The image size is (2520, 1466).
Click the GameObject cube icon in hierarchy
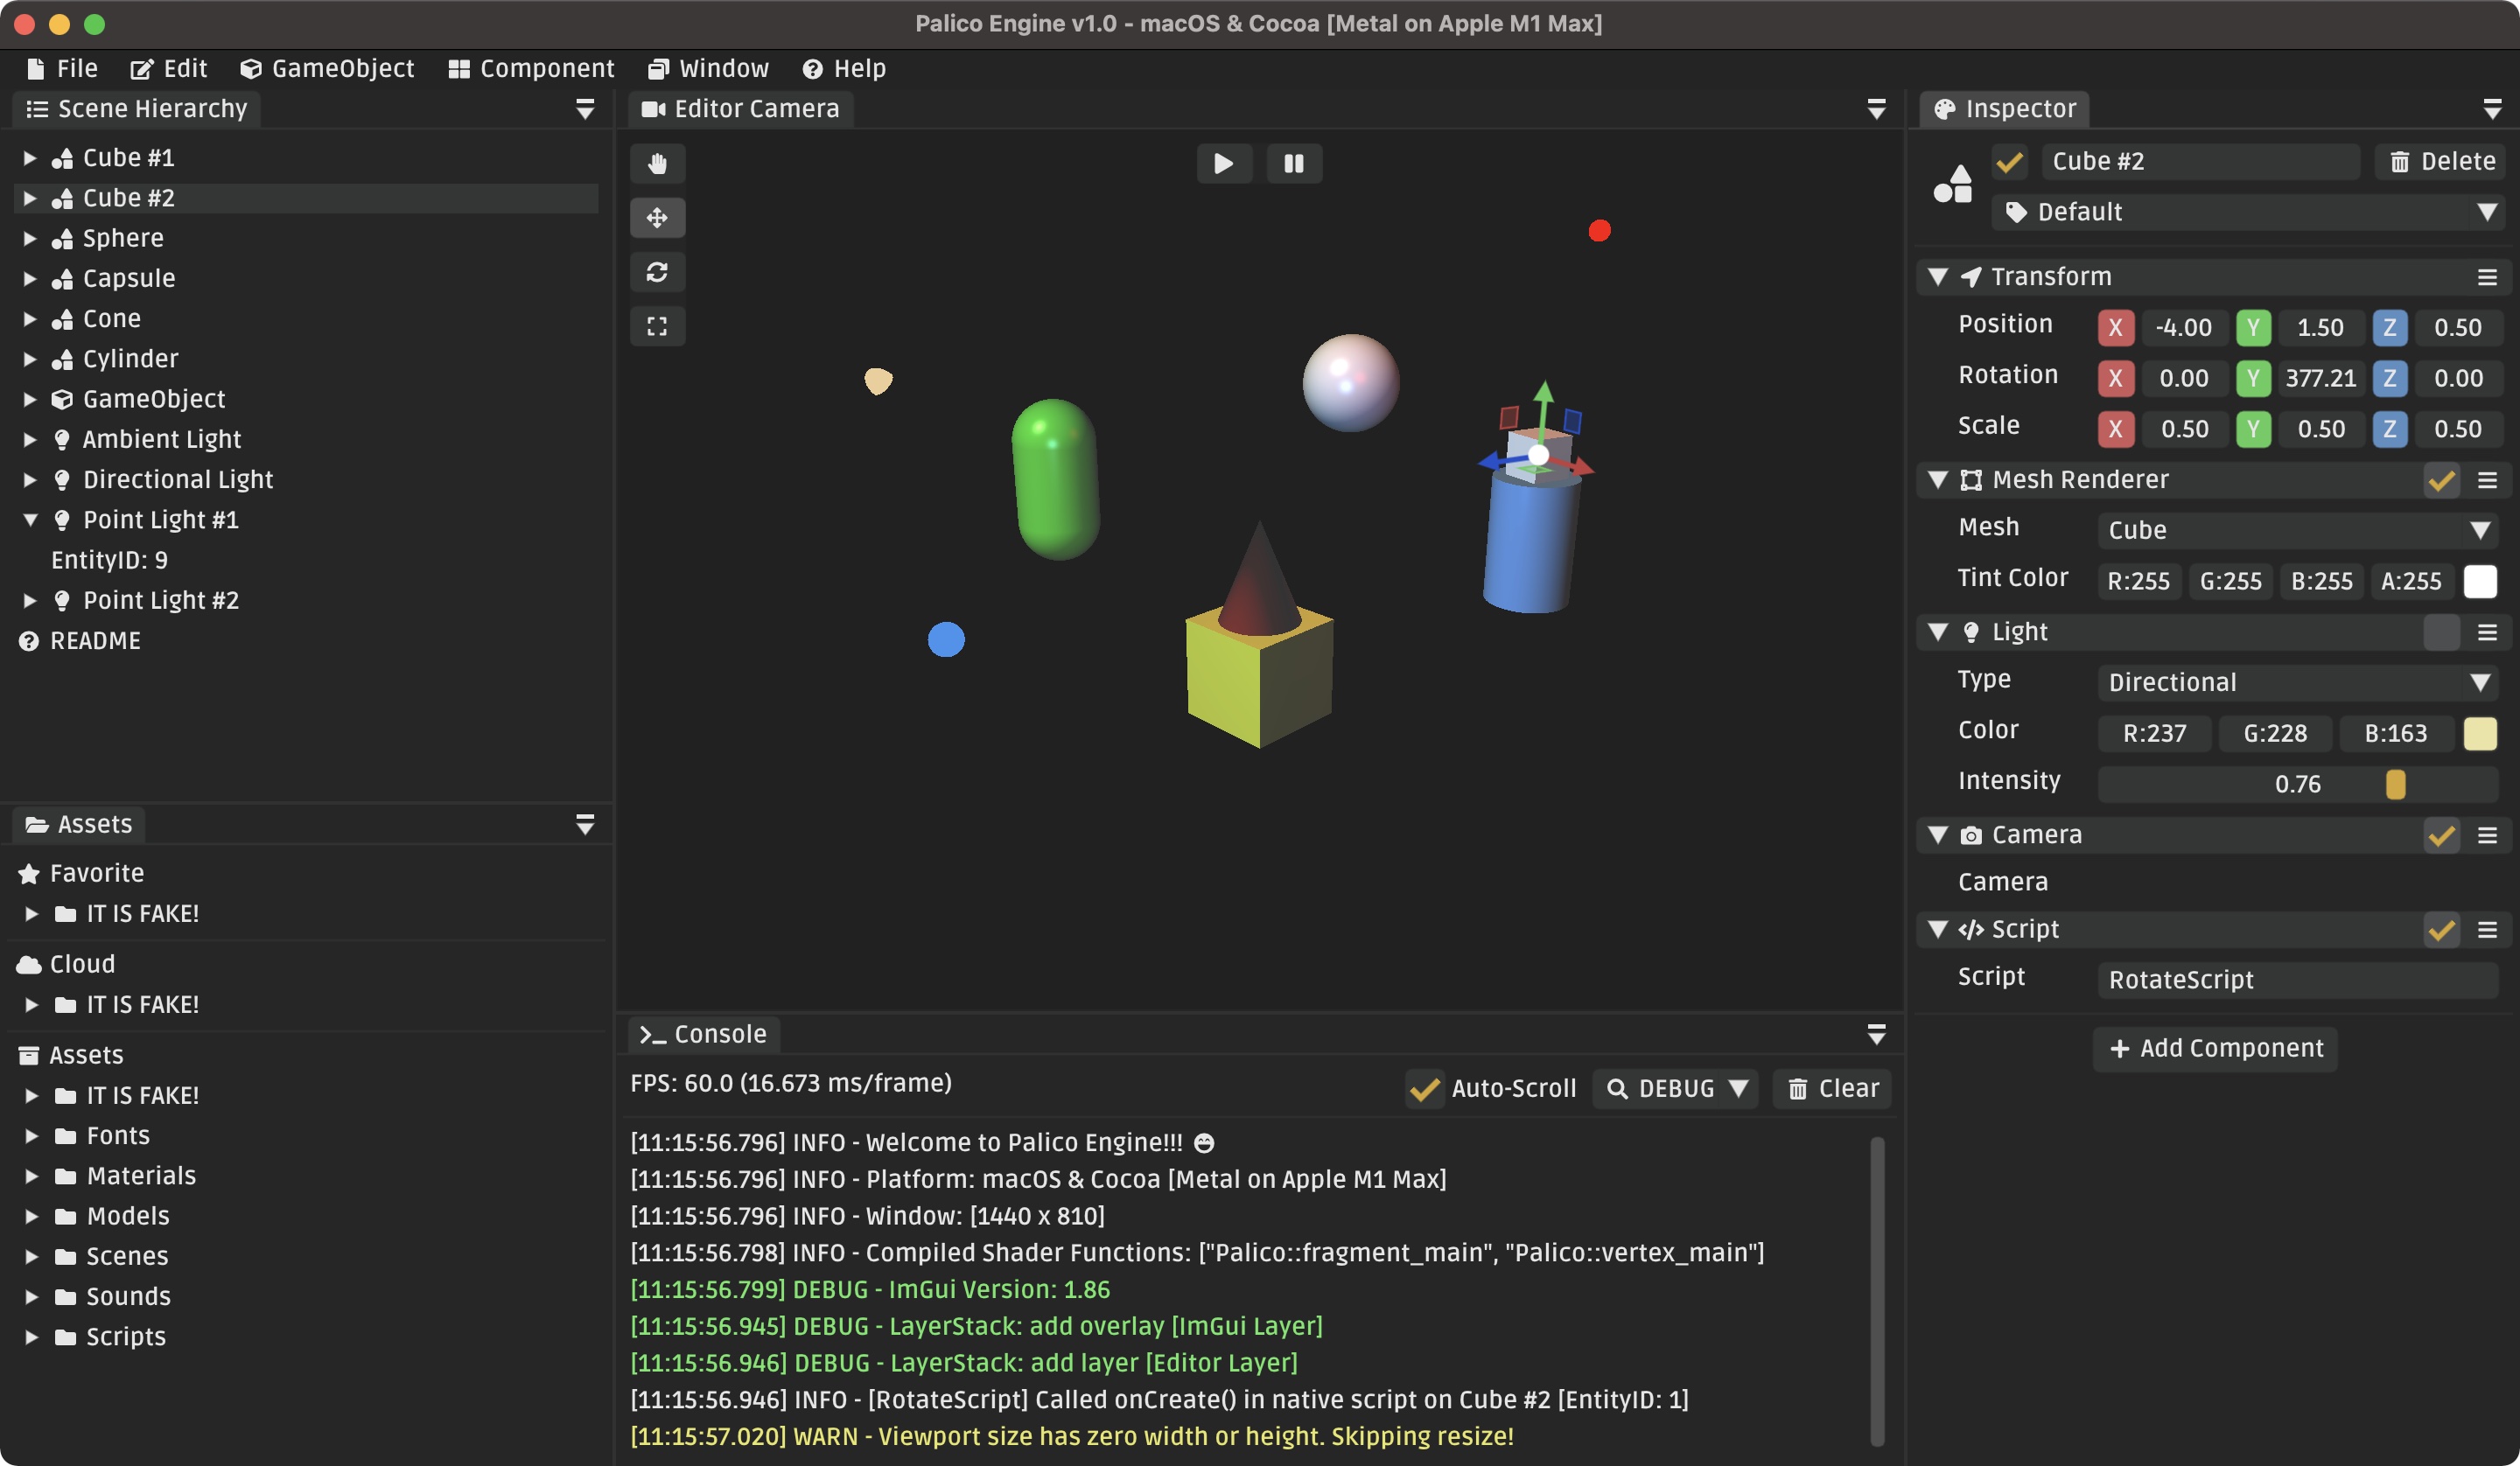click(62, 400)
